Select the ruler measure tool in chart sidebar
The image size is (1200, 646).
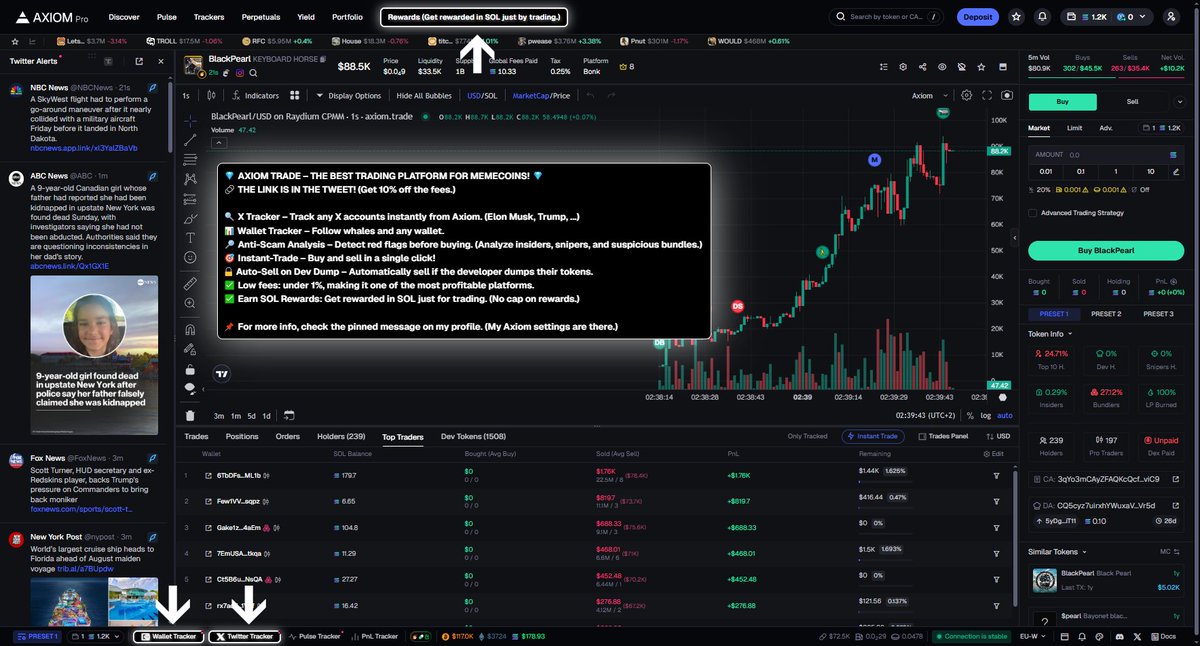[190, 284]
